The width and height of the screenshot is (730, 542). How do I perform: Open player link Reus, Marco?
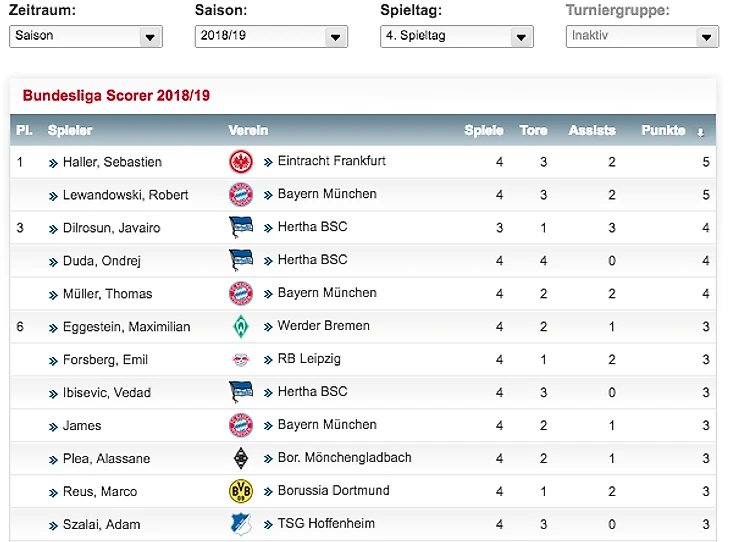[97, 492]
